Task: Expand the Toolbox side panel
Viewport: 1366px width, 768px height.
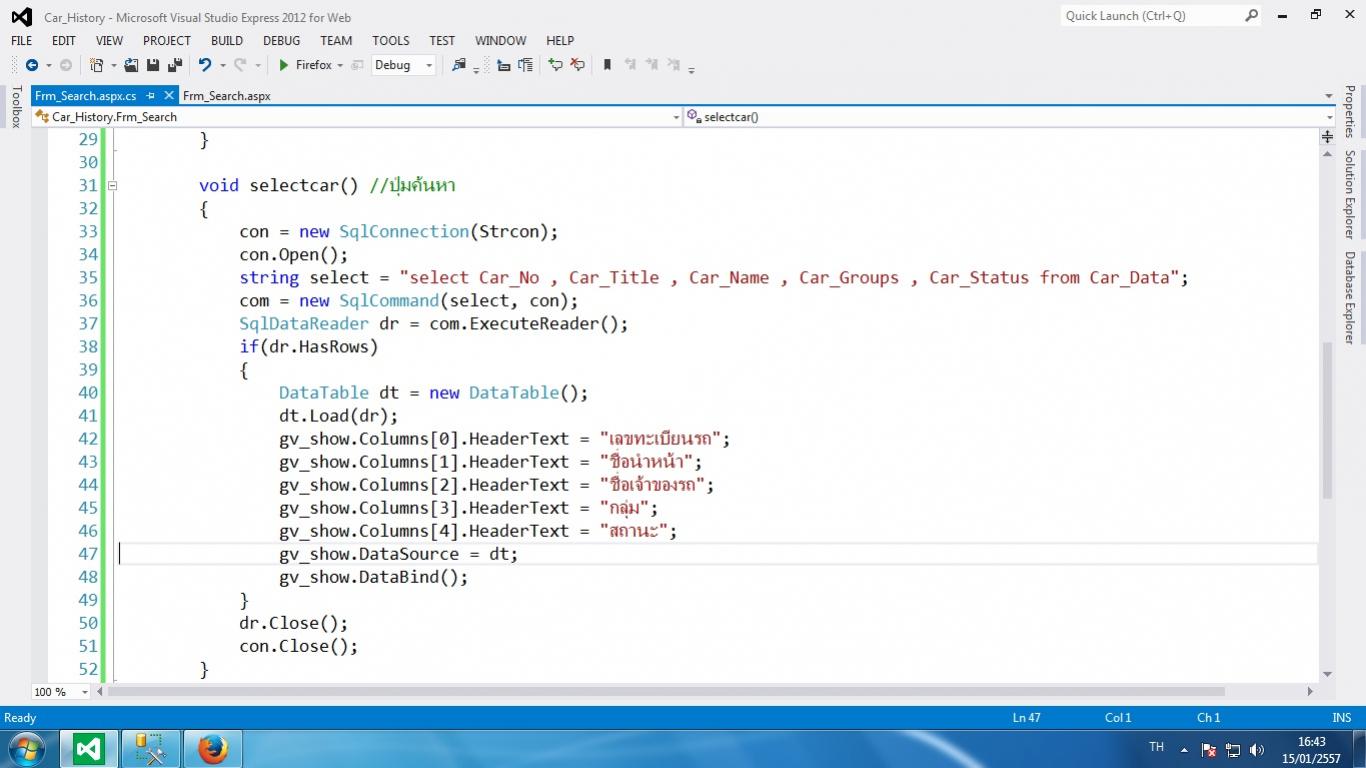Action: point(16,107)
